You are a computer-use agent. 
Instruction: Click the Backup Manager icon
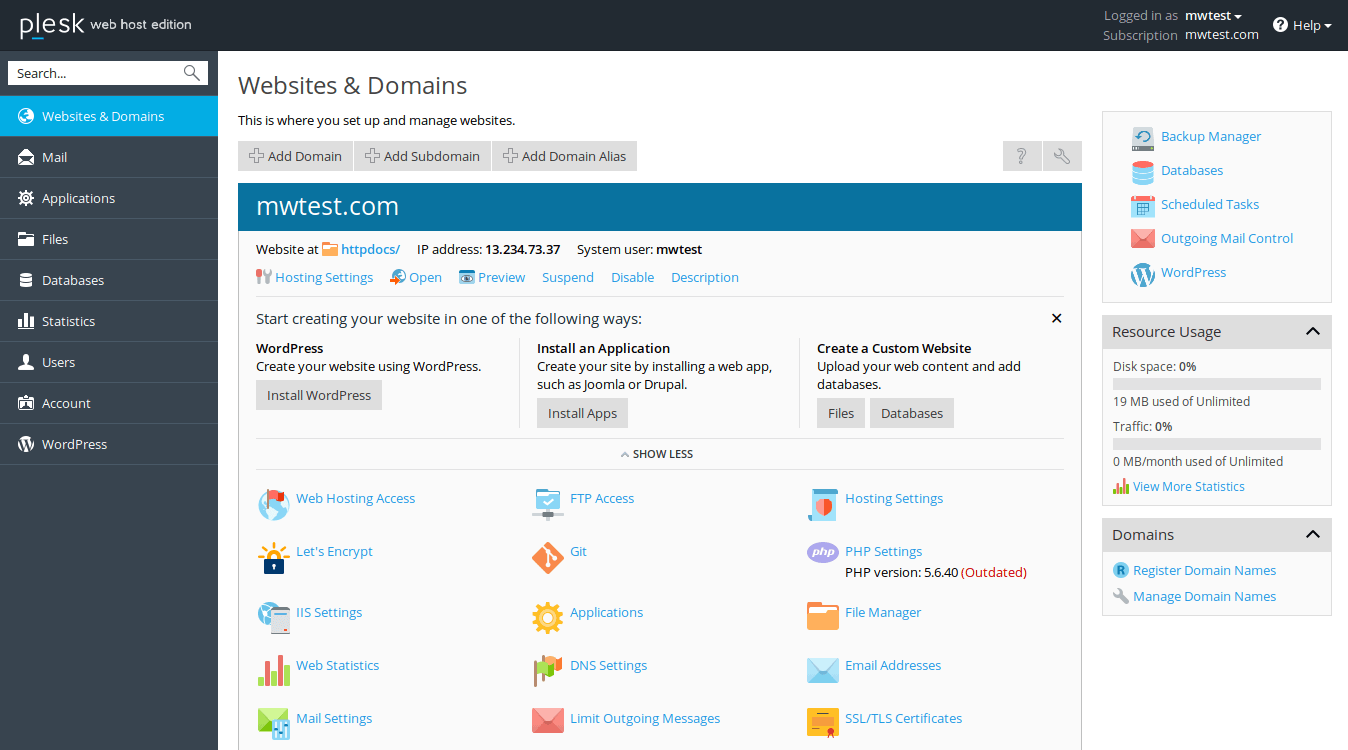click(x=1142, y=137)
